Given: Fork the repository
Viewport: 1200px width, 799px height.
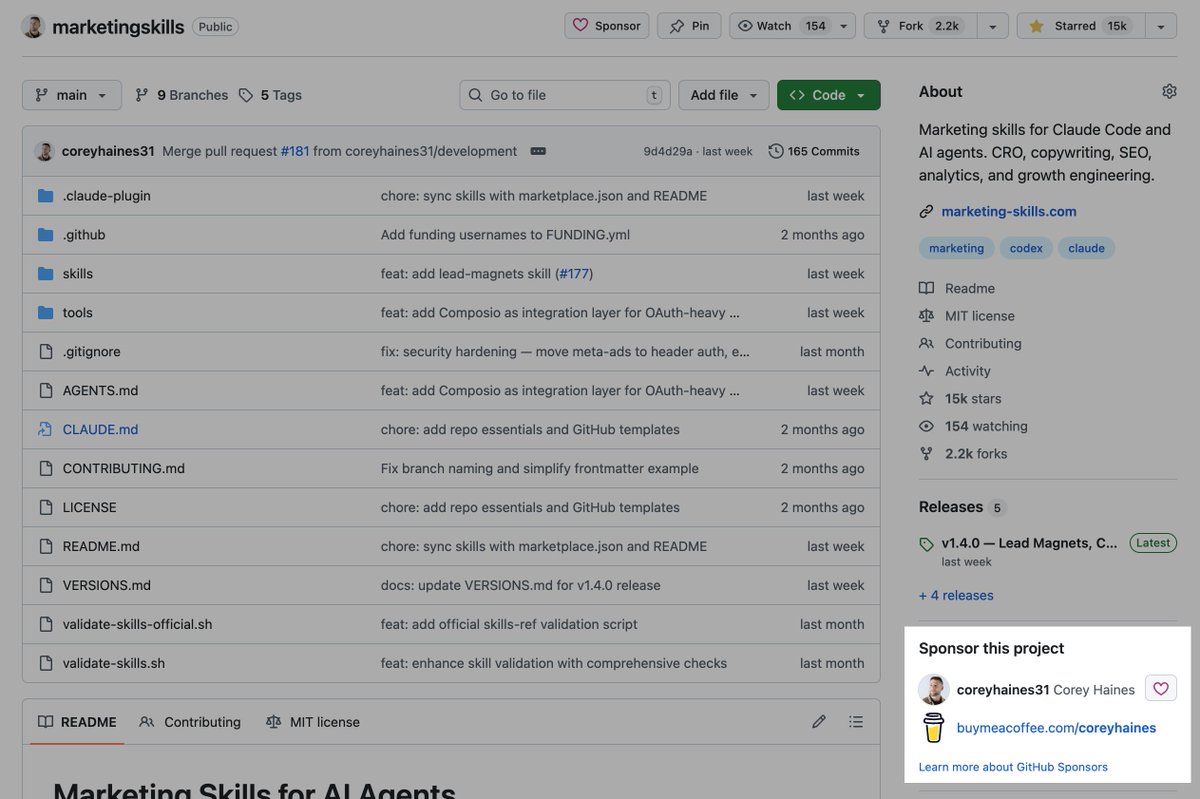Looking at the screenshot, I should coord(920,26).
